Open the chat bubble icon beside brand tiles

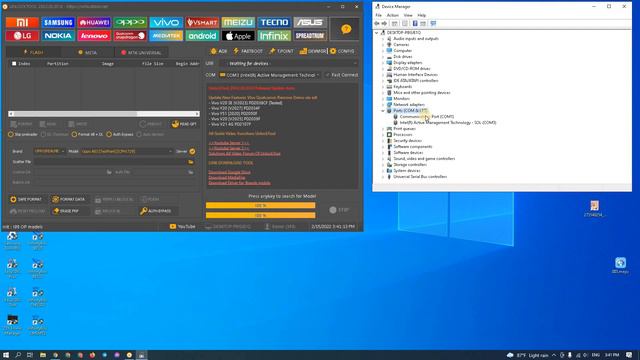[345, 29]
